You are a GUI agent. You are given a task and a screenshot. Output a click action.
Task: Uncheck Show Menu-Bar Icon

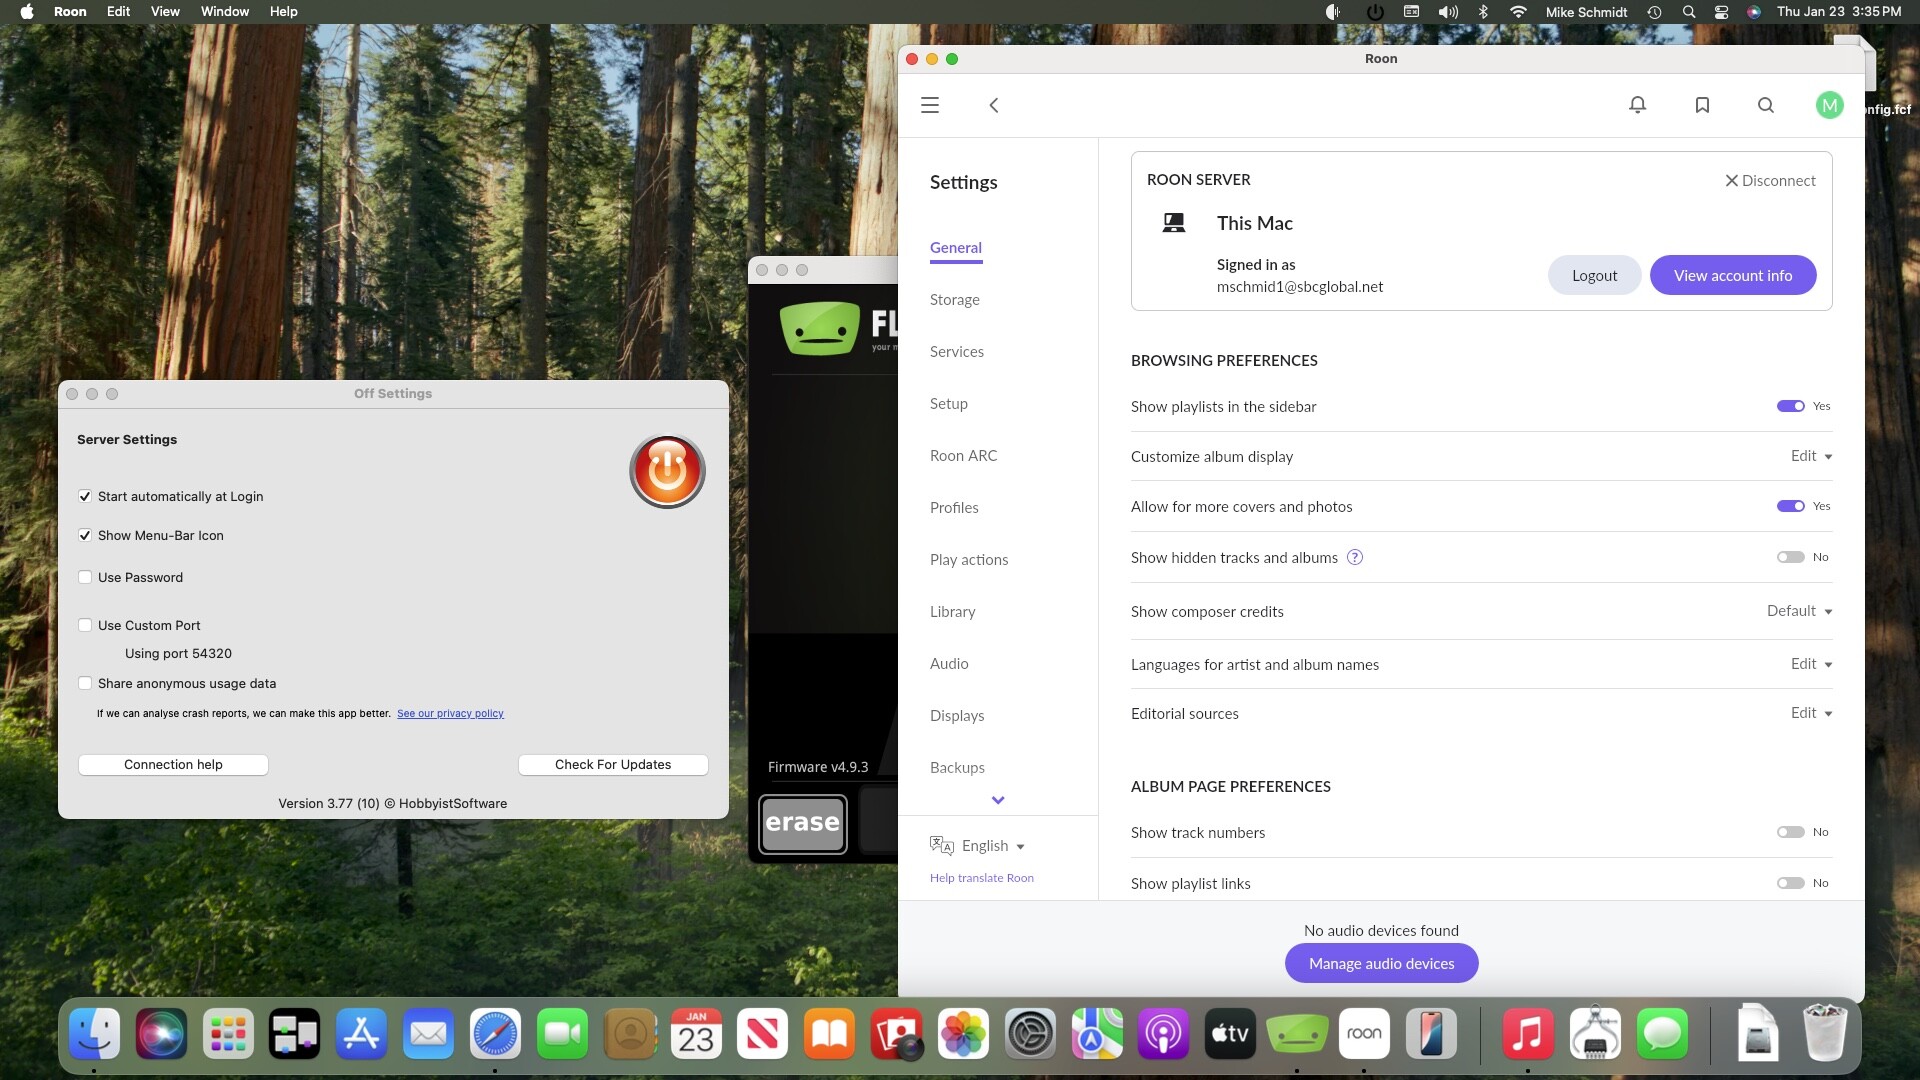pos(85,535)
